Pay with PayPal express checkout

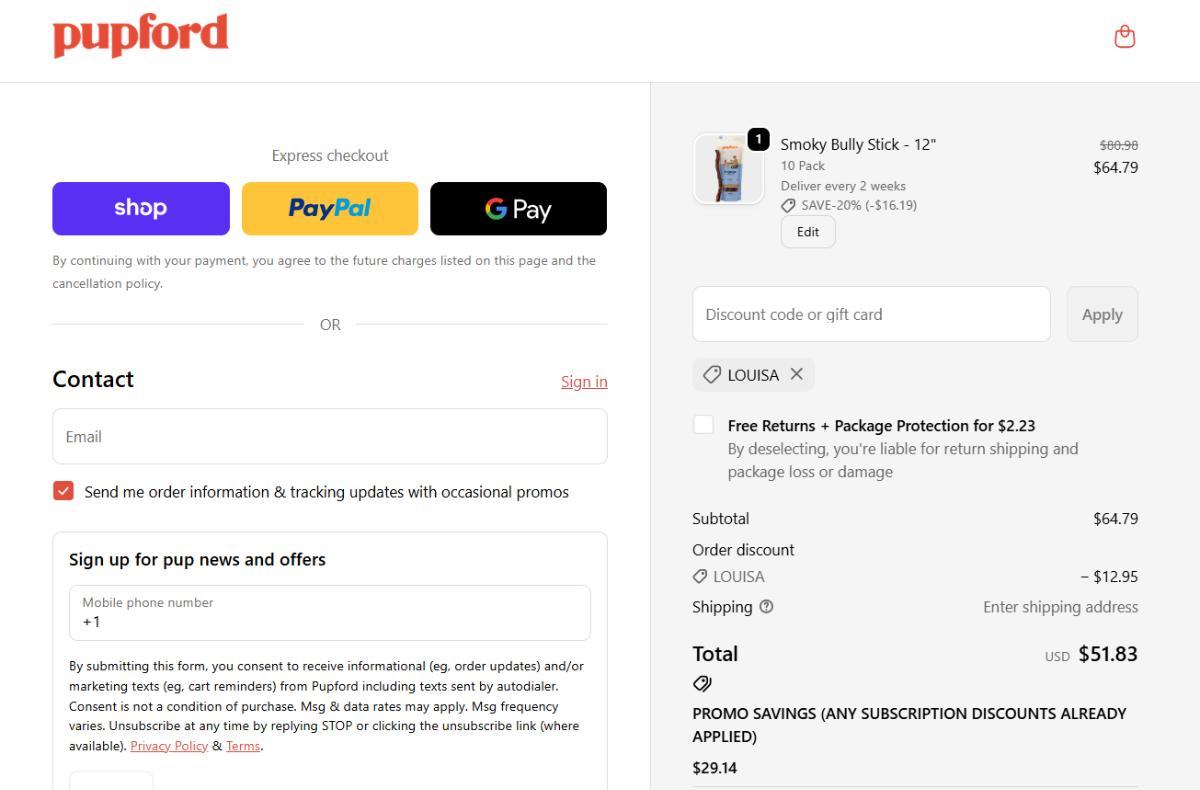click(x=330, y=208)
